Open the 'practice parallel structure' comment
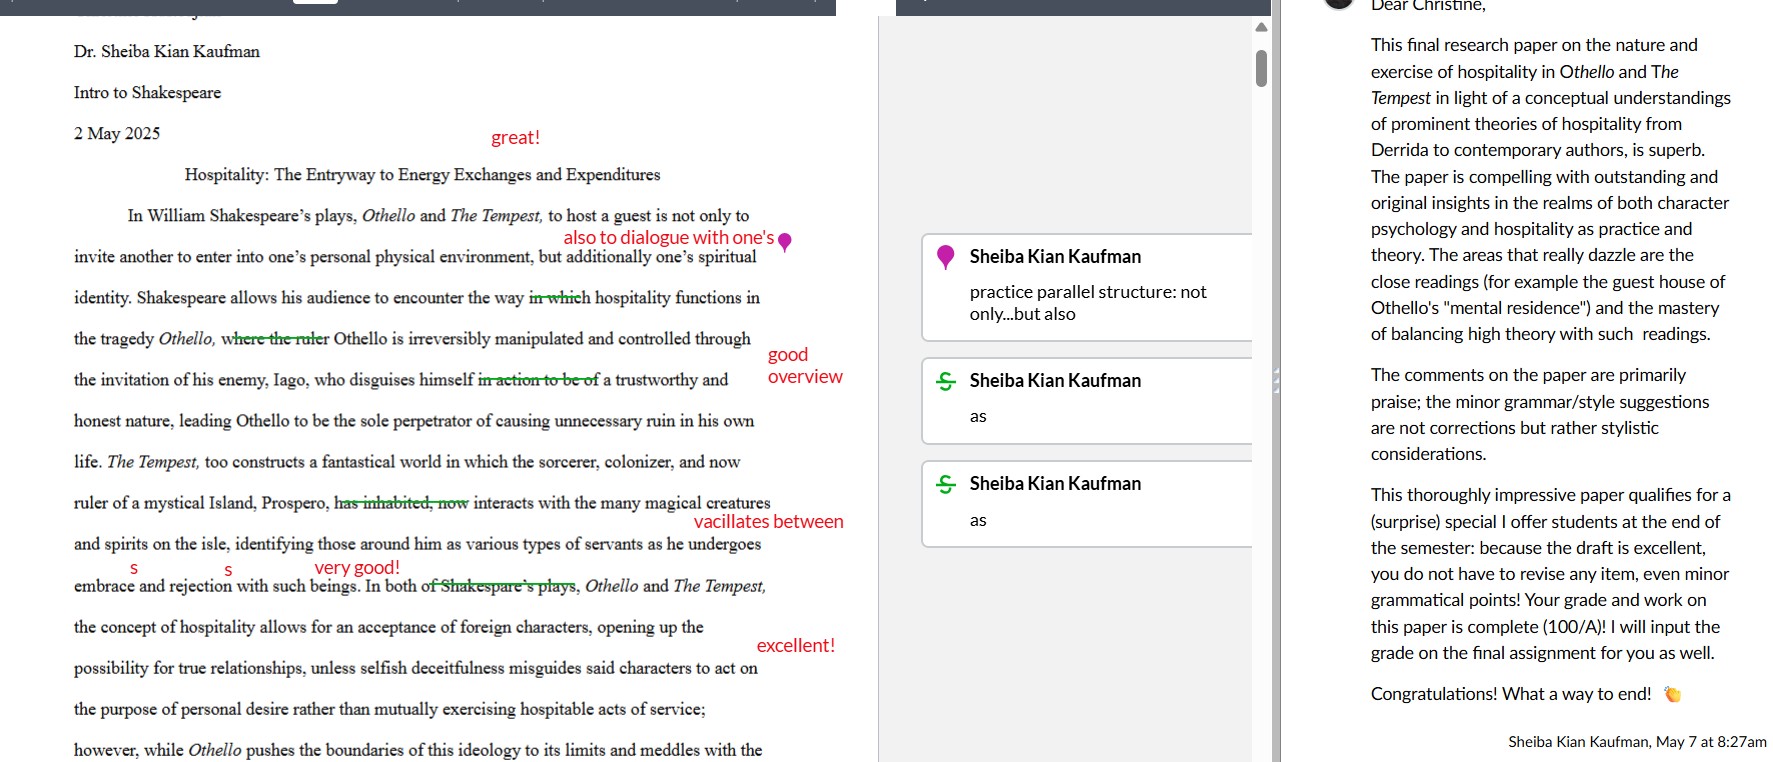 coord(1088,302)
